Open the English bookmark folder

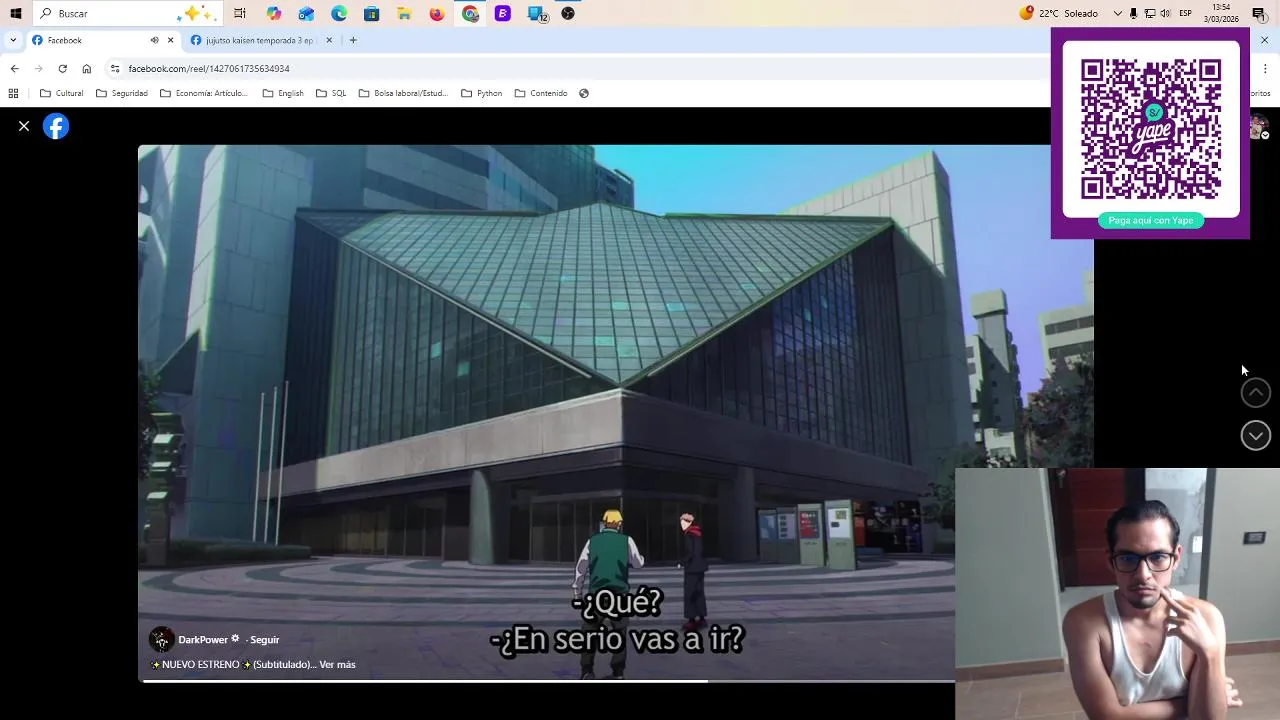pyautogui.click(x=283, y=93)
